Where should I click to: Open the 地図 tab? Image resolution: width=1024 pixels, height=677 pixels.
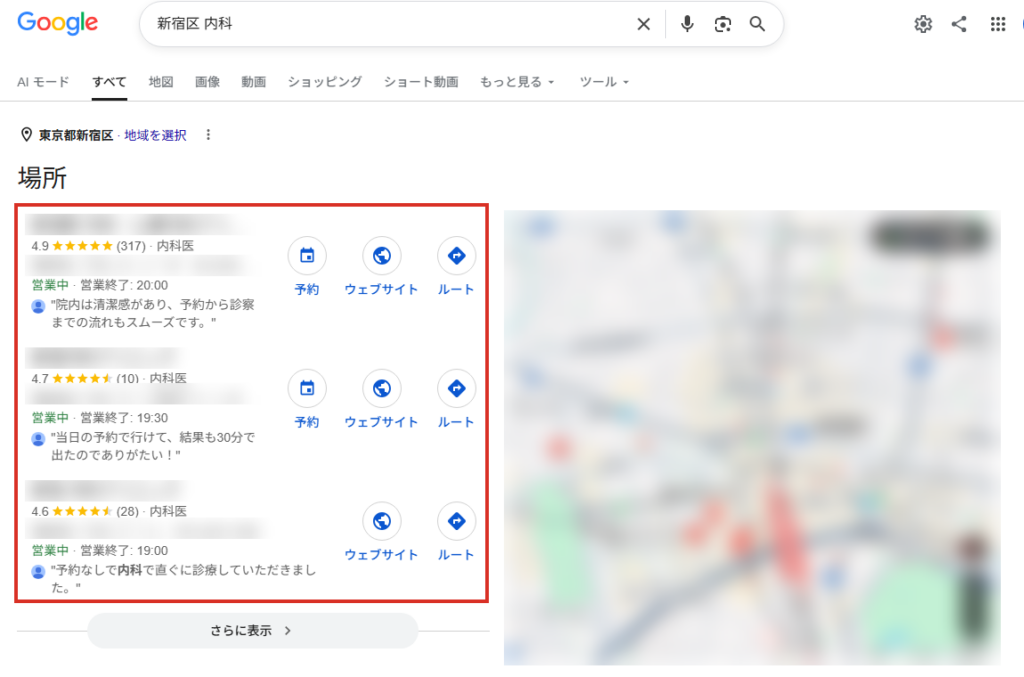(x=161, y=82)
